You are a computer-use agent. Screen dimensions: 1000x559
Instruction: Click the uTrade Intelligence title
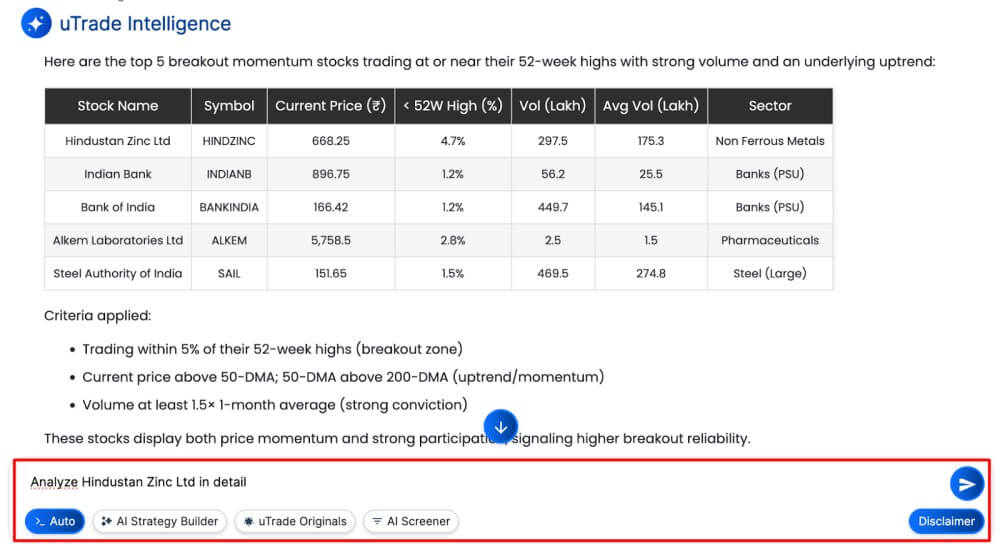(x=145, y=24)
